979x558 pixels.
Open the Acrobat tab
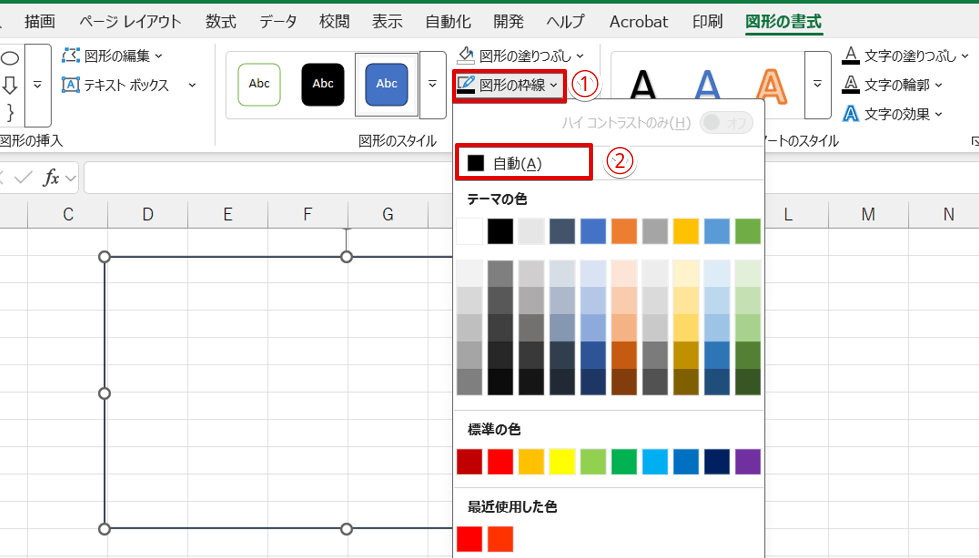pyautogui.click(x=639, y=21)
